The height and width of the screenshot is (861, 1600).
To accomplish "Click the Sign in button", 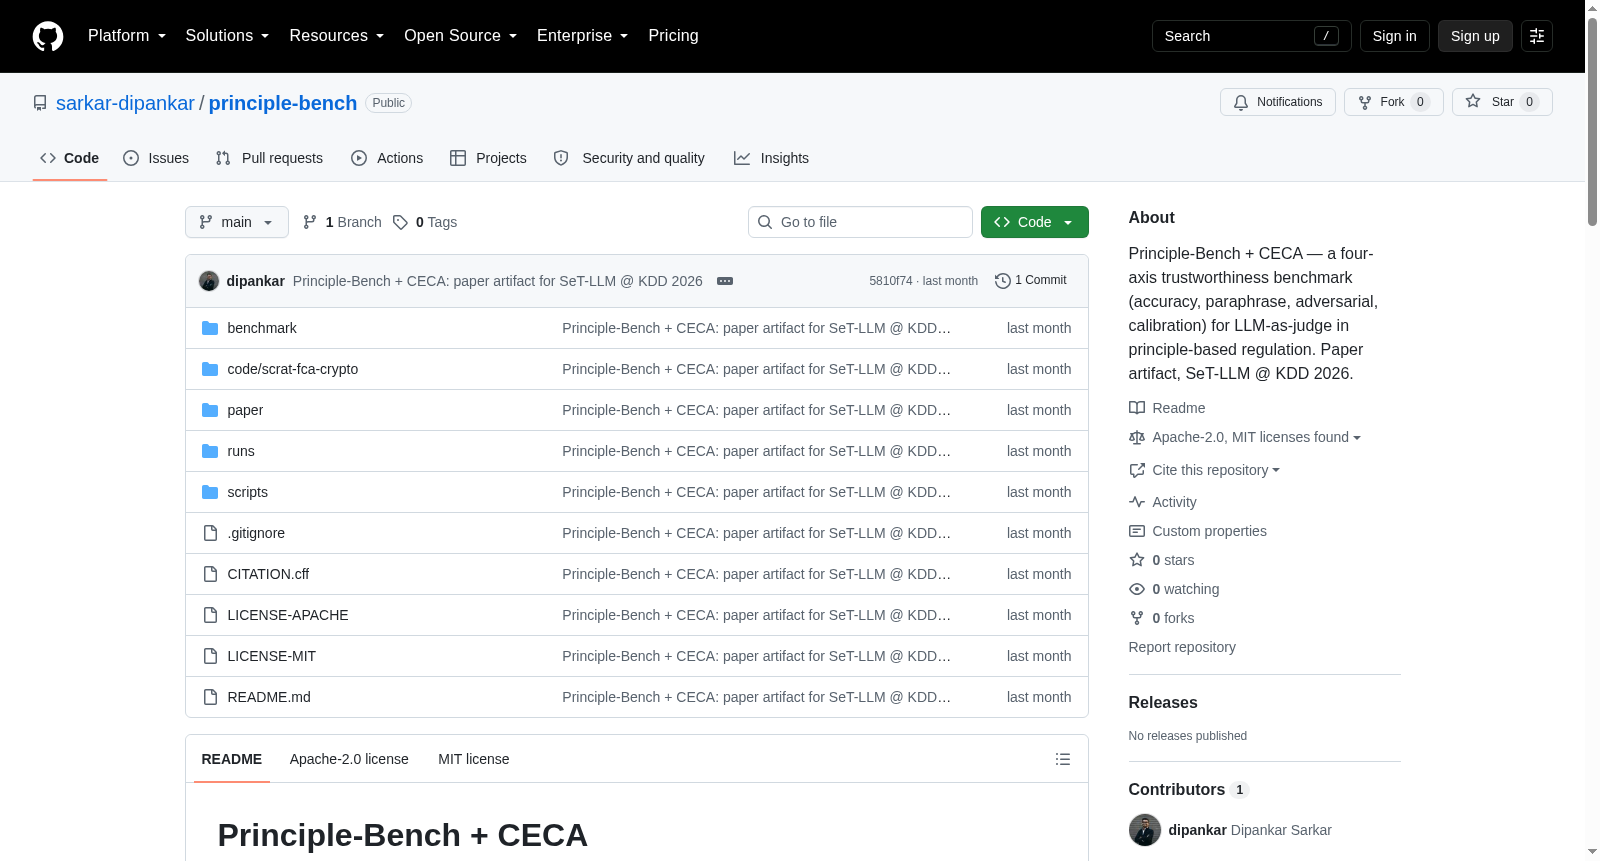I will point(1395,36).
